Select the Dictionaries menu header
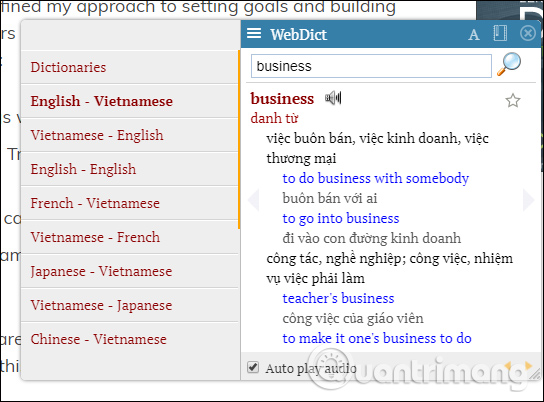Image resolution: width=544 pixels, height=402 pixels. (x=130, y=67)
